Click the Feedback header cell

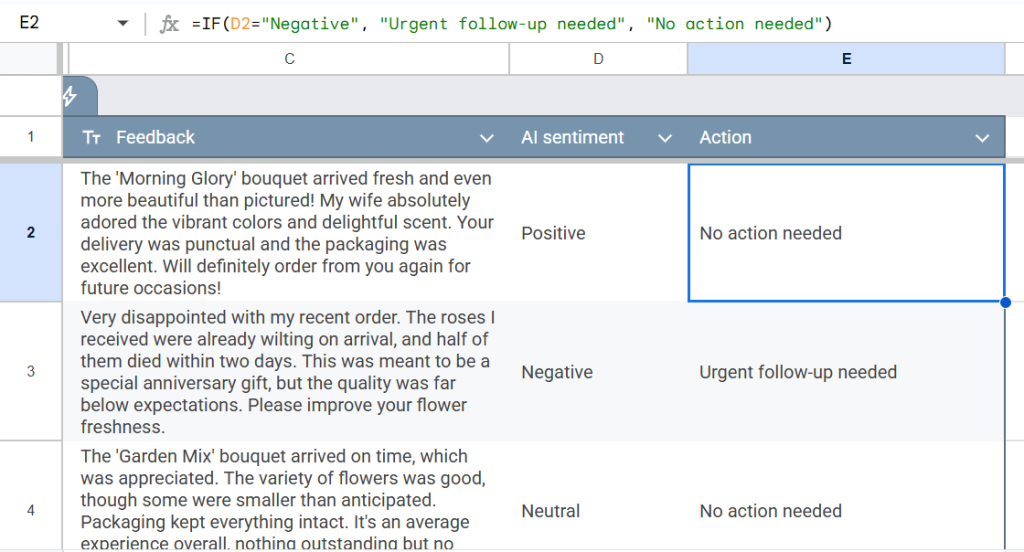tap(286, 137)
